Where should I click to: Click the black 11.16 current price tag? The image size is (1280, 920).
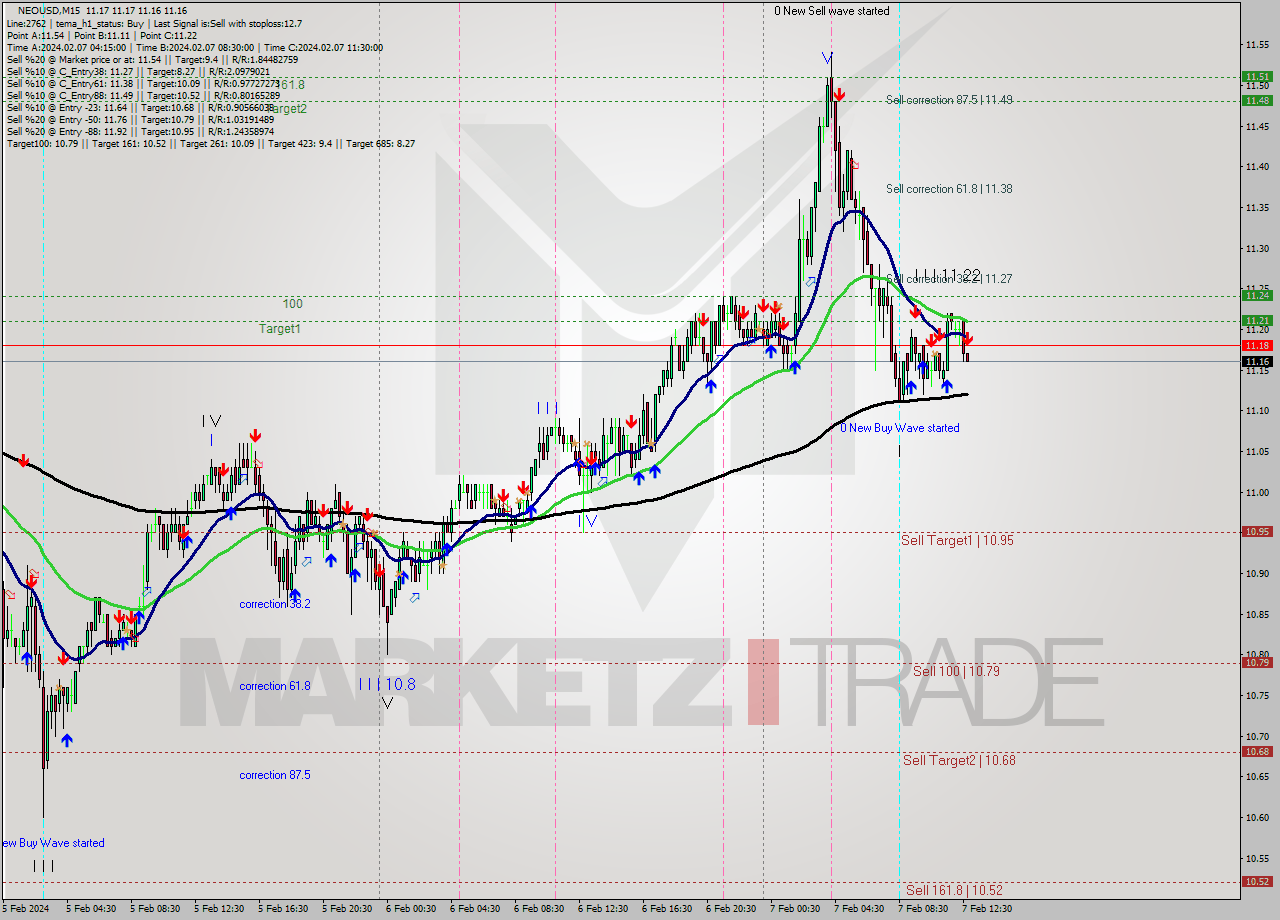[x=1256, y=361]
